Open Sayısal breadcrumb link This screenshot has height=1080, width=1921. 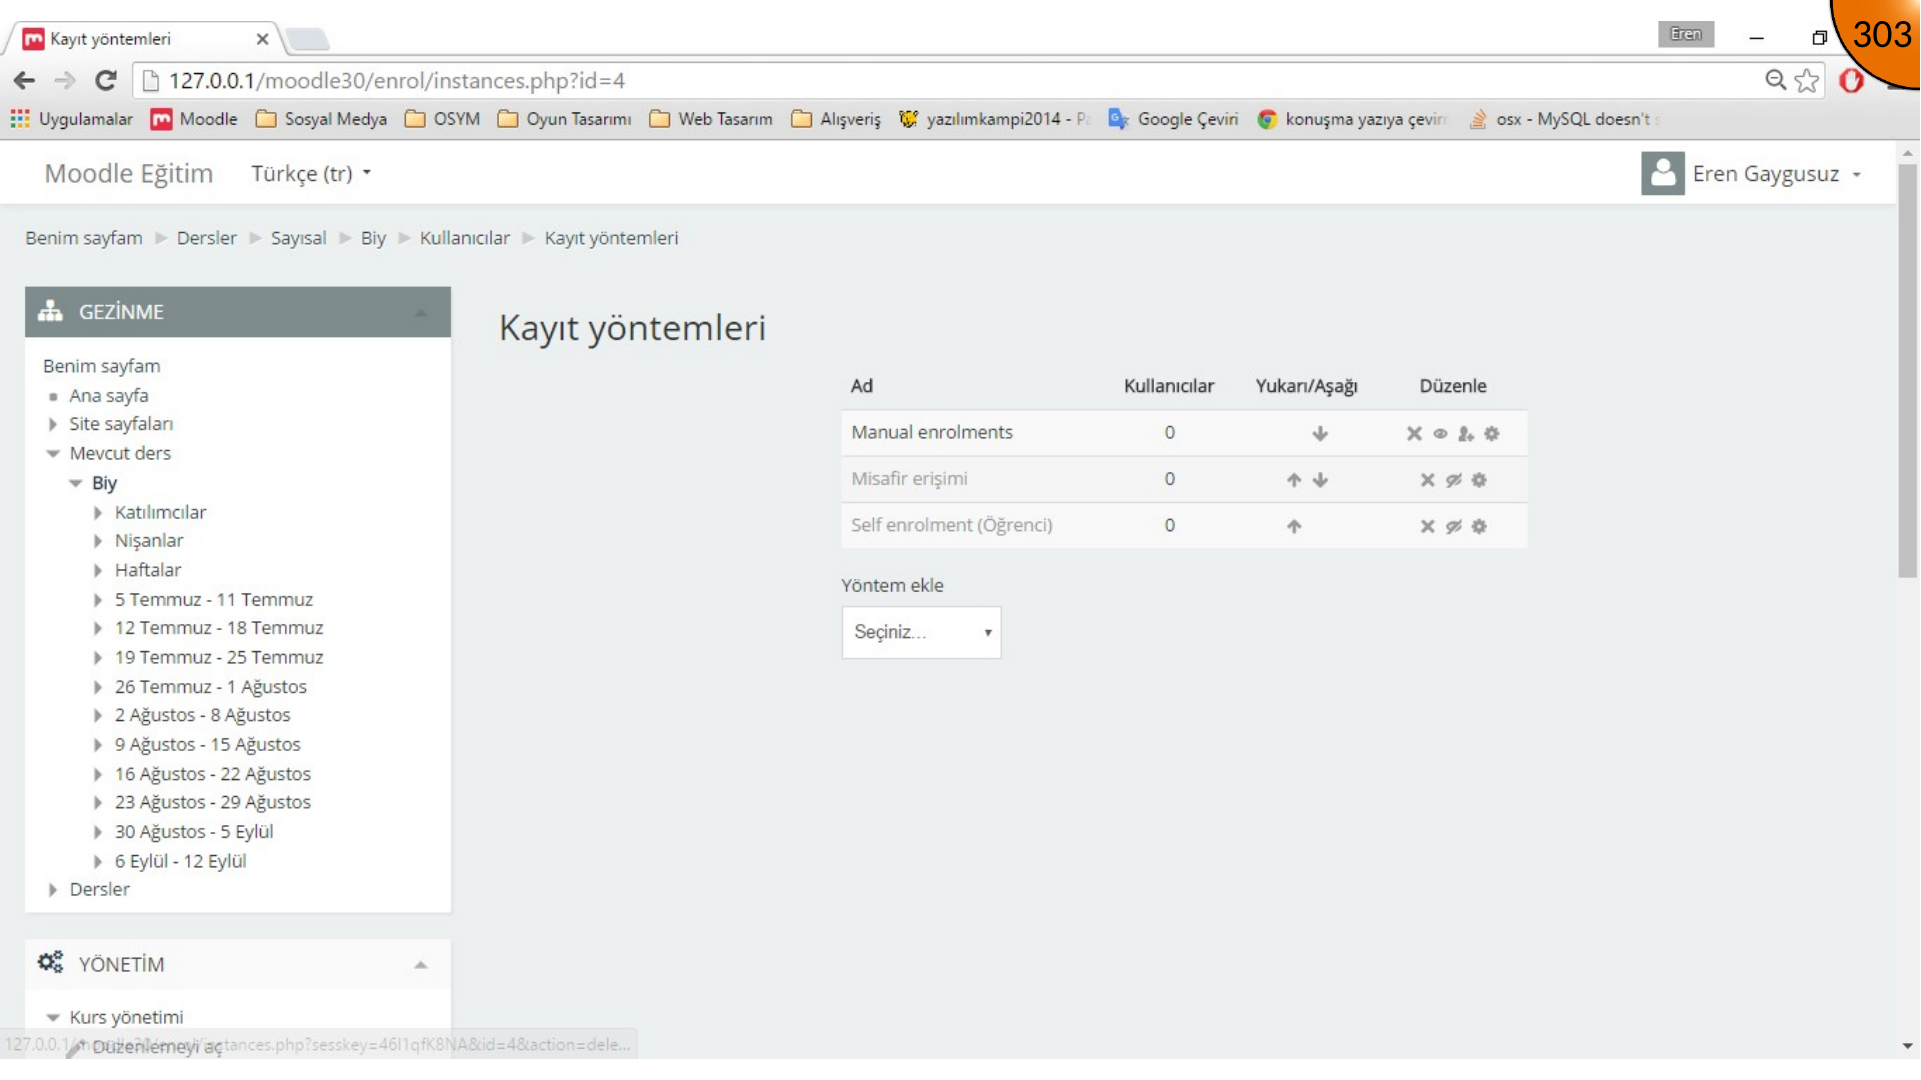pyautogui.click(x=298, y=238)
